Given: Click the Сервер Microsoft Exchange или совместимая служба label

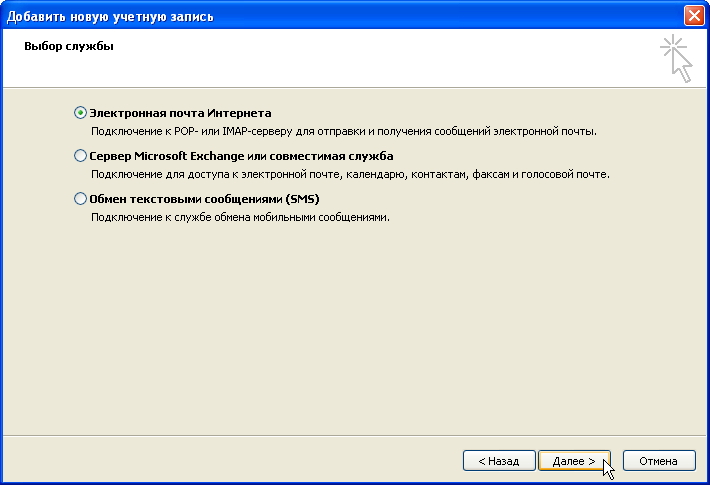Looking at the screenshot, I should pos(241,156).
